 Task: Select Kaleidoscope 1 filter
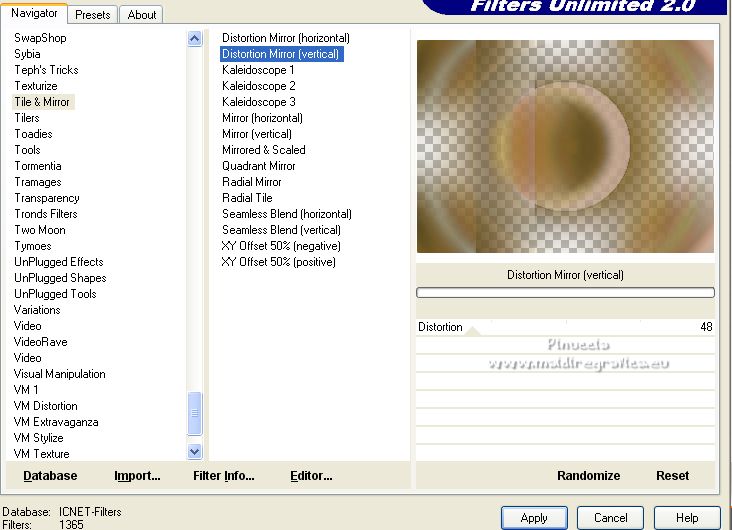(x=258, y=70)
